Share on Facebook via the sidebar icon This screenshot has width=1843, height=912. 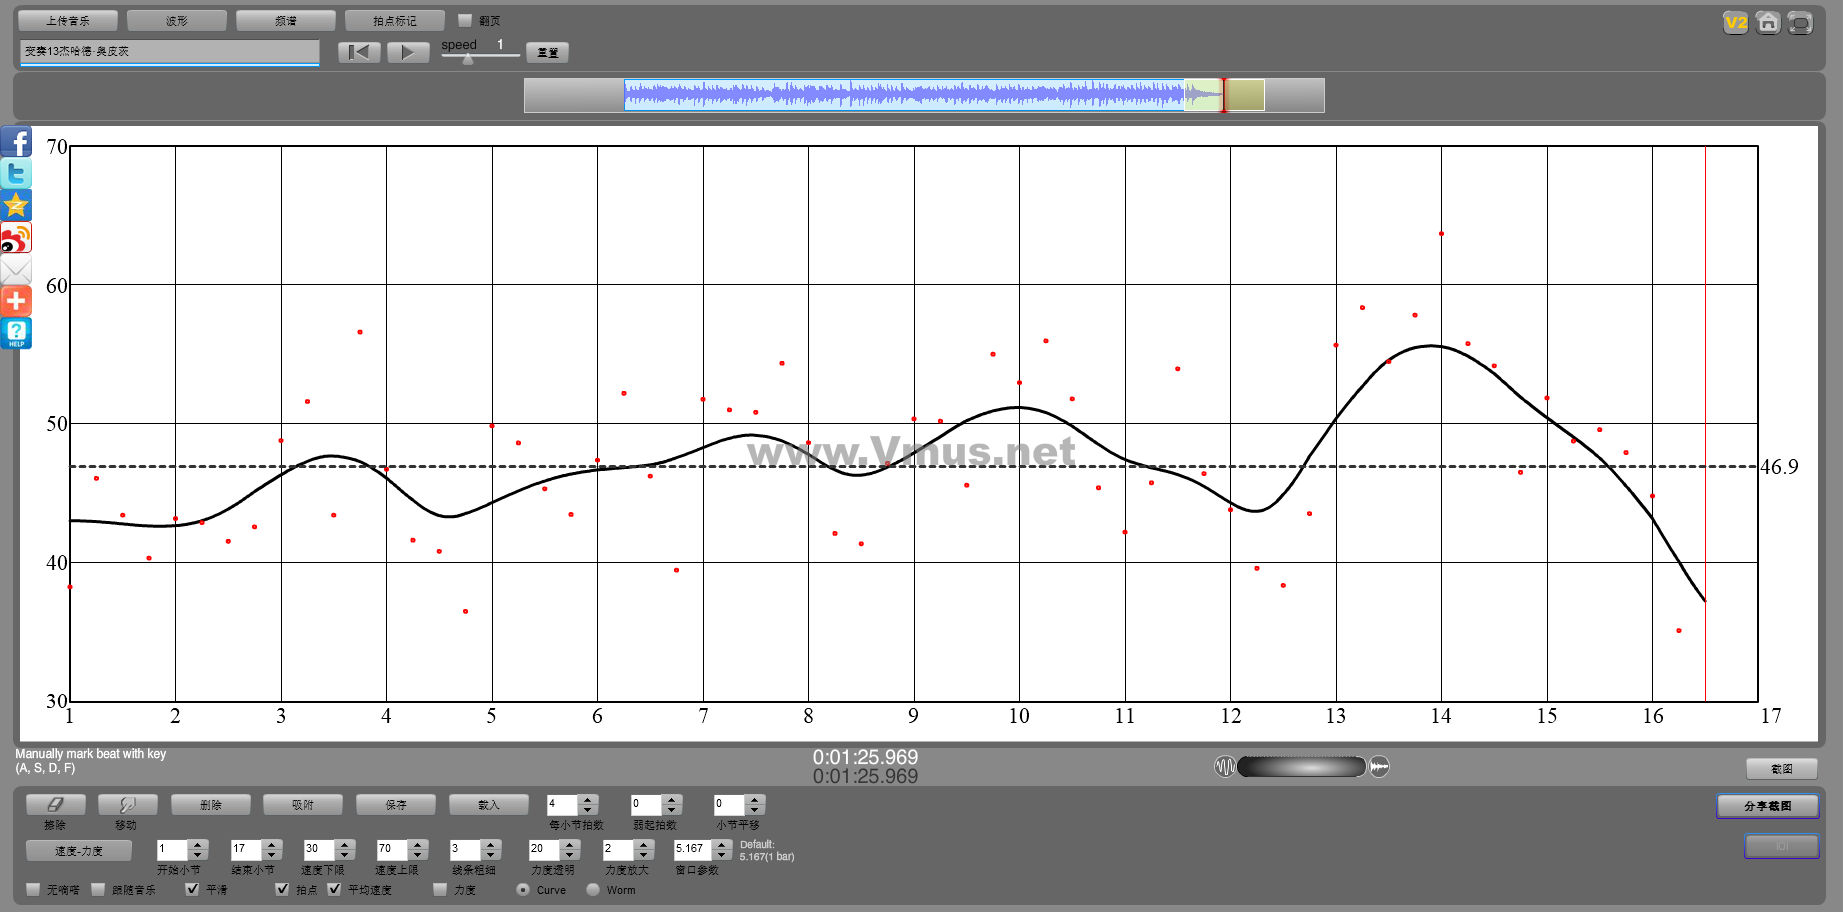16,142
